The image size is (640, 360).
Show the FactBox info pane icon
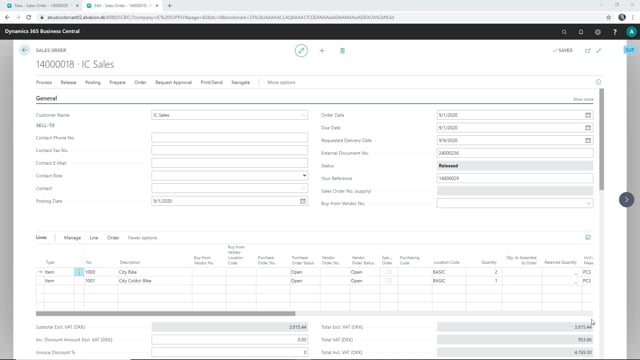[x=598, y=82]
